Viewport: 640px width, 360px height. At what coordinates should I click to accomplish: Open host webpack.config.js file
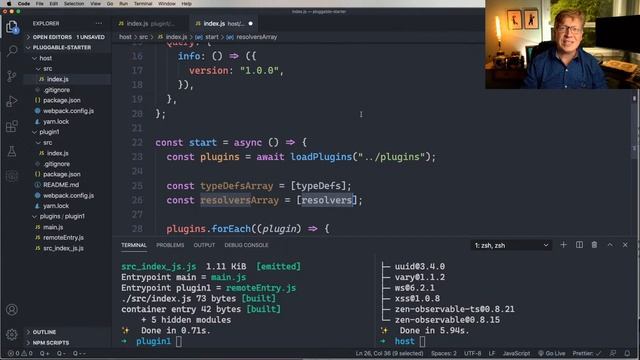68,111
